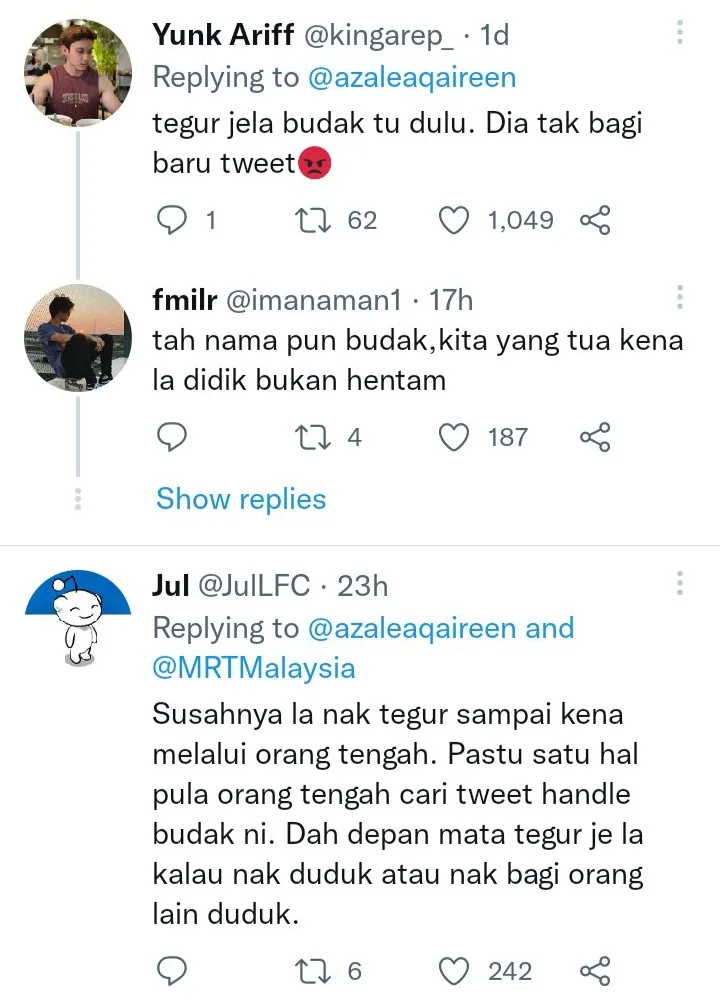Image resolution: width=720 pixels, height=1008 pixels.
Task: Like fmilr's tweet with 187 likes
Action: click(x=455, y=437)
